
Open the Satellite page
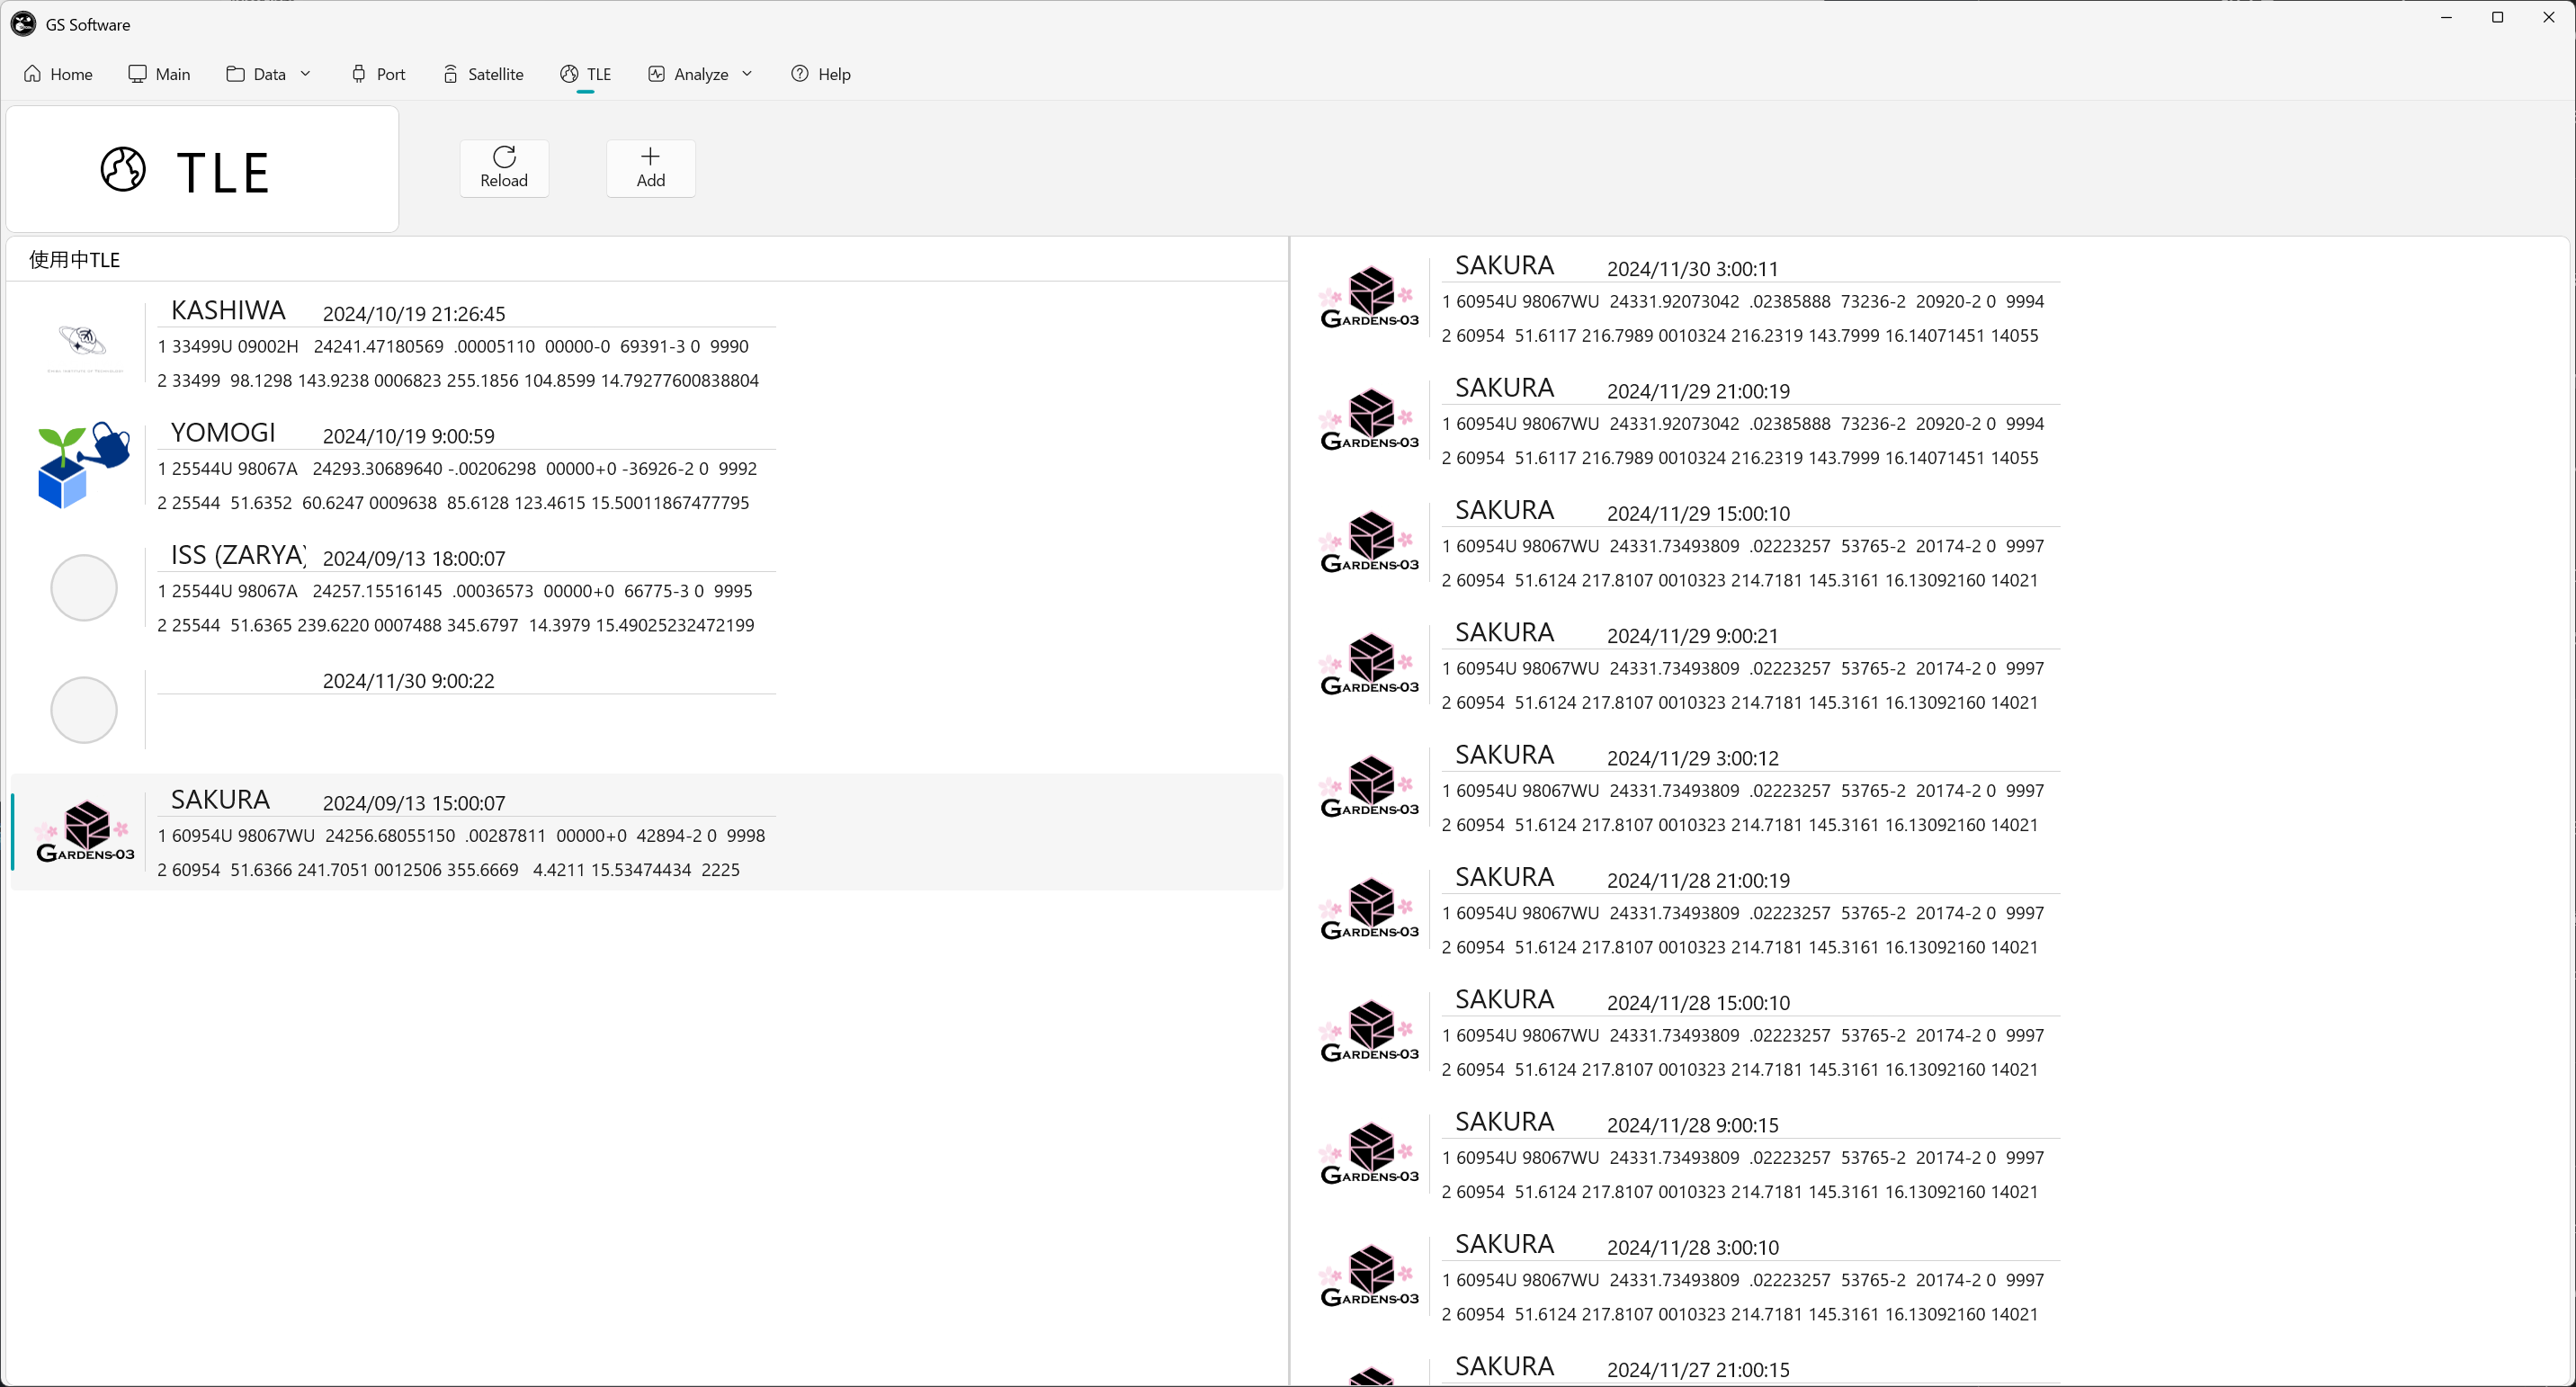point(483,74)
